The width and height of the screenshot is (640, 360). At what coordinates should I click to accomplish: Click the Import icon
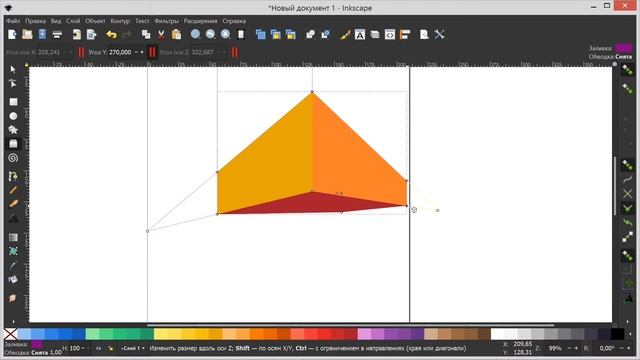76,35
